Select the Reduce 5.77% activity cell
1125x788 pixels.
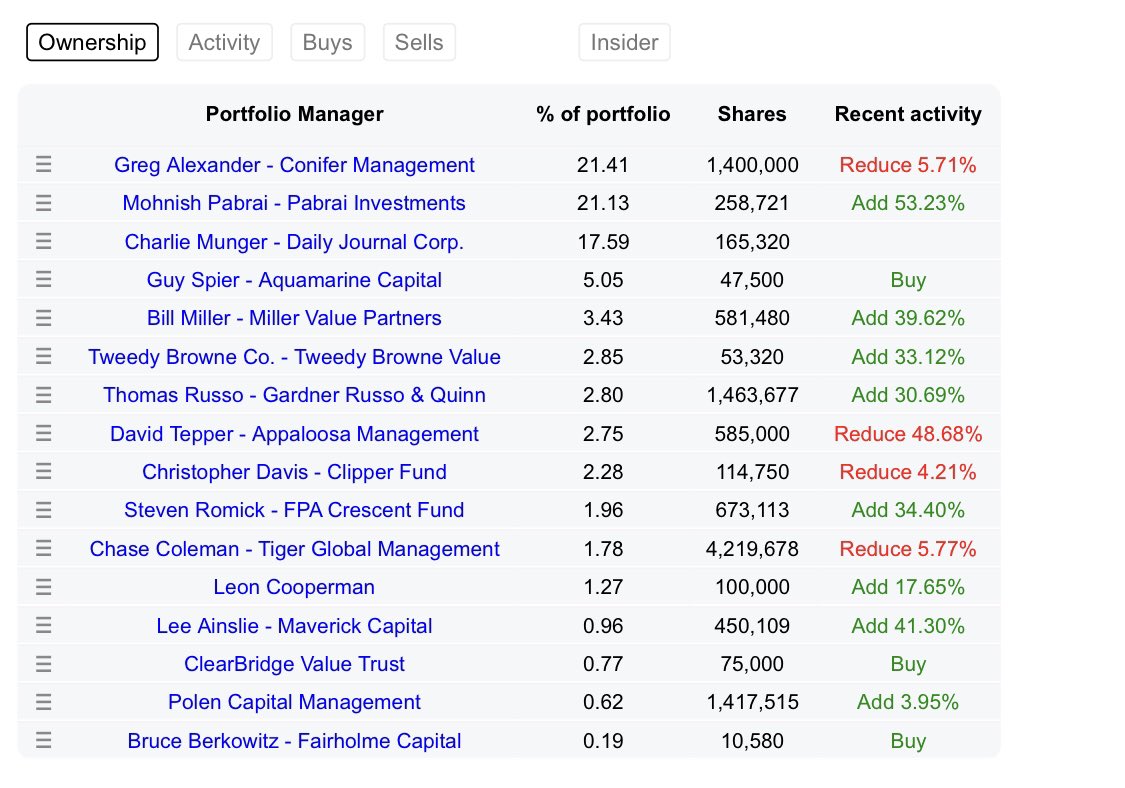(x=908, y=549)
